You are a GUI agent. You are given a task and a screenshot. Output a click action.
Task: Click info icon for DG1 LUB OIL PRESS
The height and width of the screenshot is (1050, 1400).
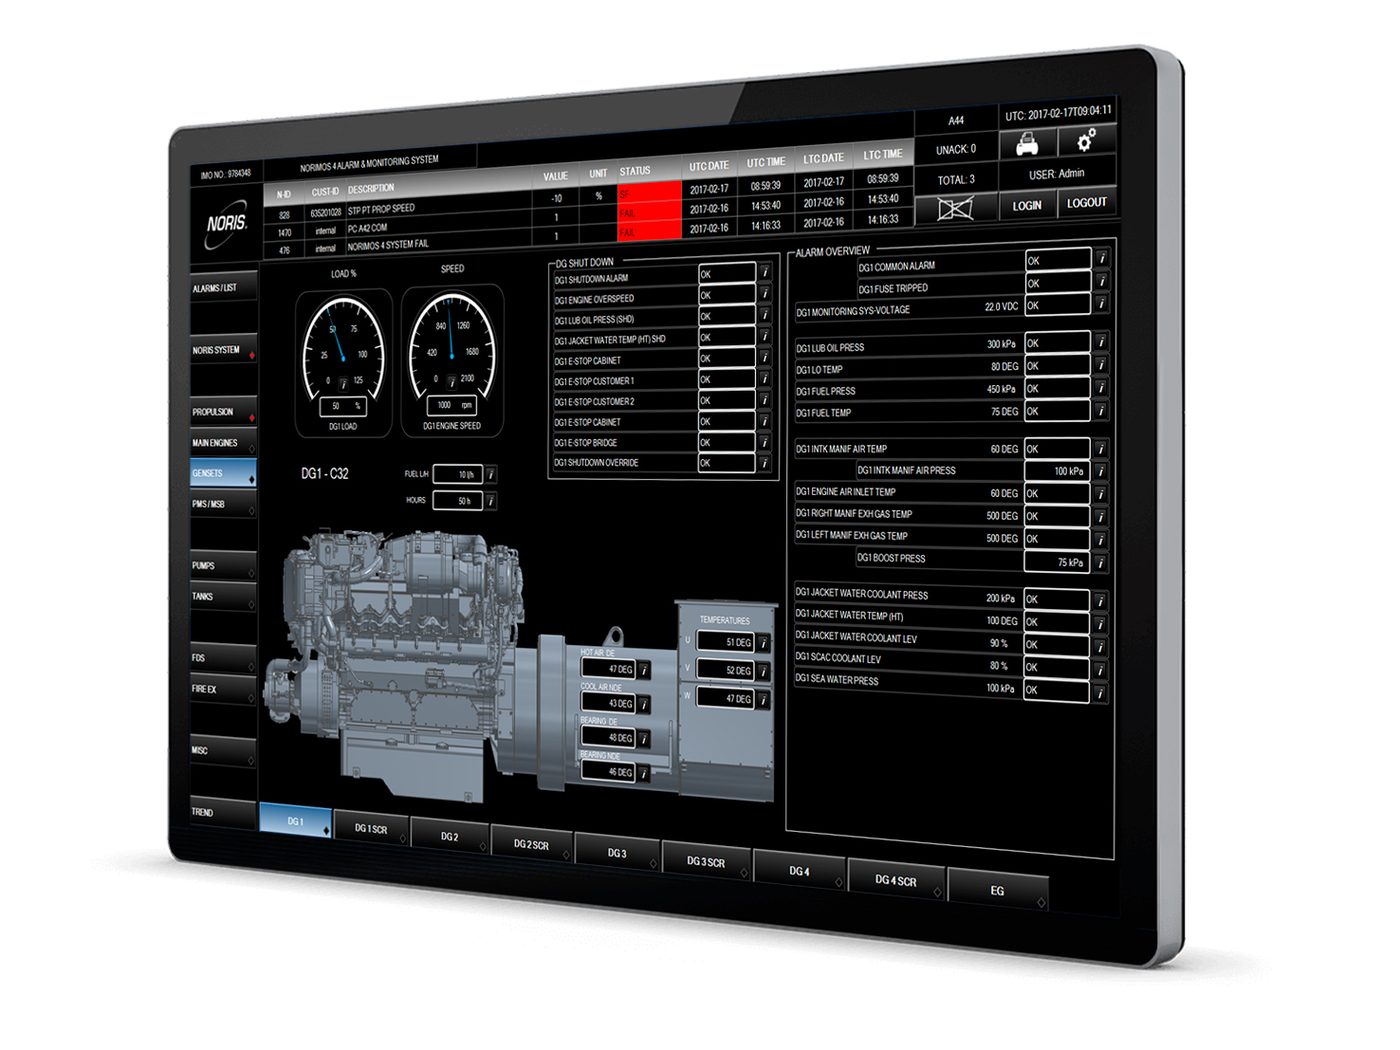pyautogui.click(x=1101, y=341)
